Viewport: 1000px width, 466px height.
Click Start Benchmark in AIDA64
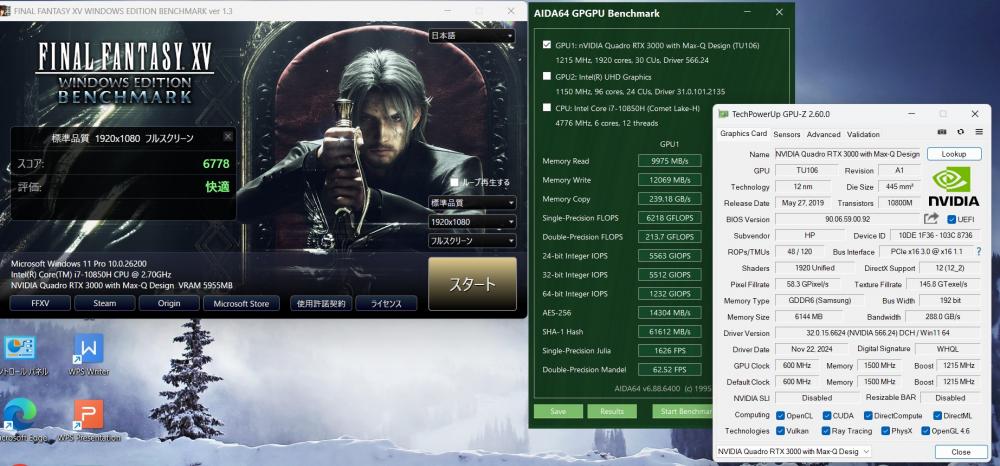[682, 411]
